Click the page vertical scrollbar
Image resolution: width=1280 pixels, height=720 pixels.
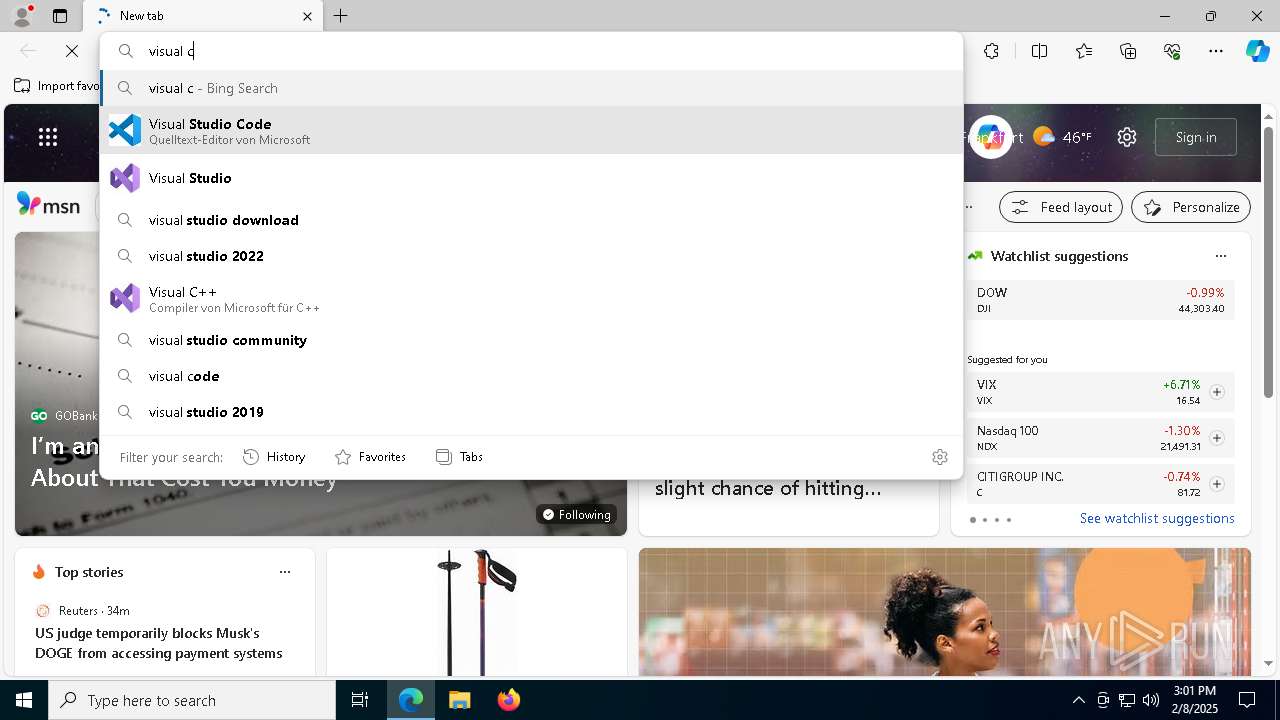(1268, 260)
